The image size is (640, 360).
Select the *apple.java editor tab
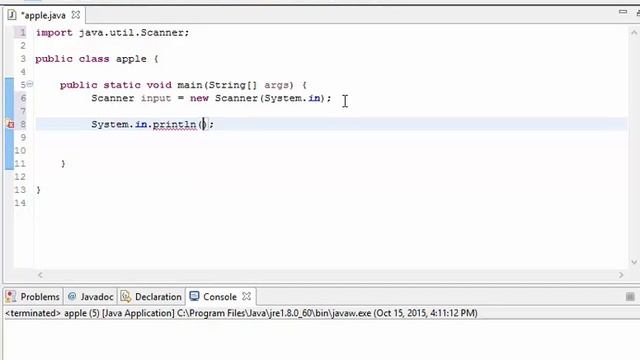(x=43, y=16)
